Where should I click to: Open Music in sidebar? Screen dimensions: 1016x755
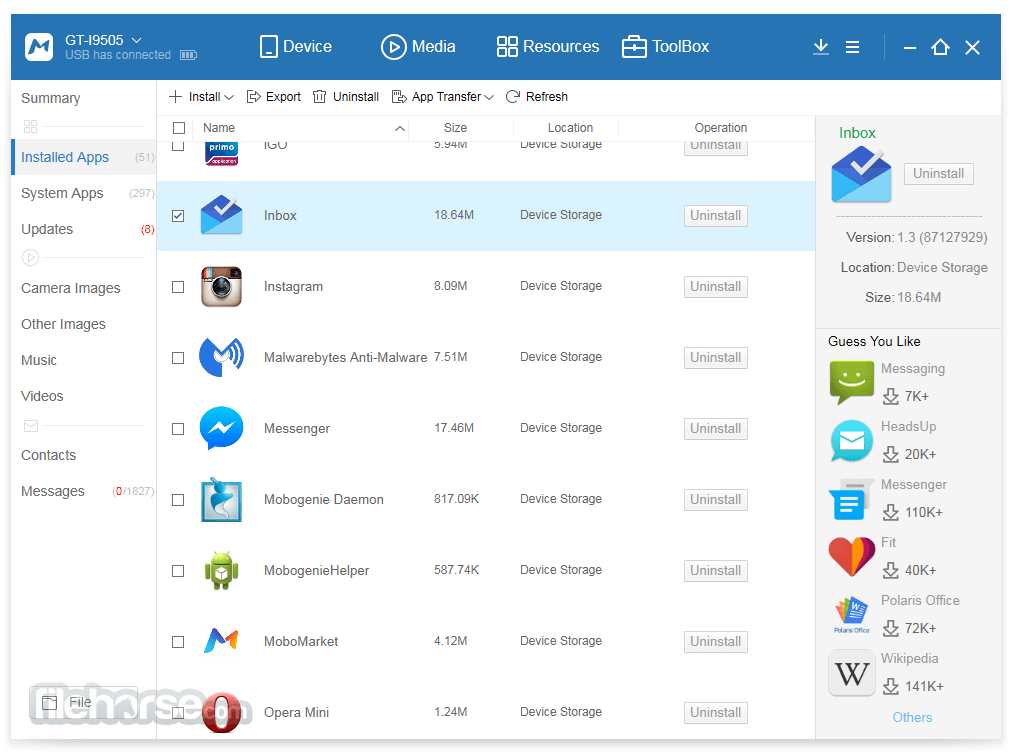39,360
